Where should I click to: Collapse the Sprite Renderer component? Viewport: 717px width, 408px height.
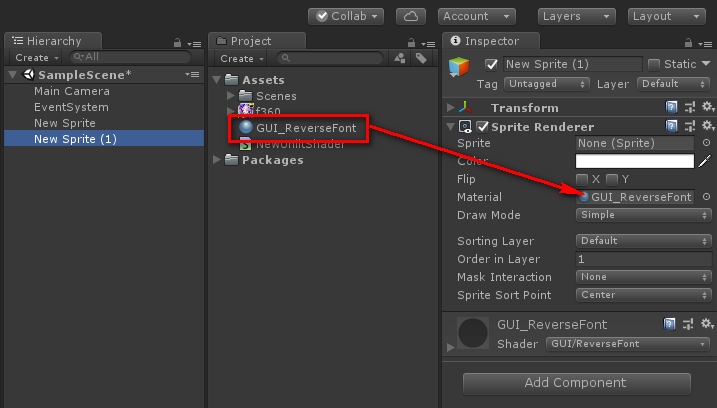[x=450, y=126]
